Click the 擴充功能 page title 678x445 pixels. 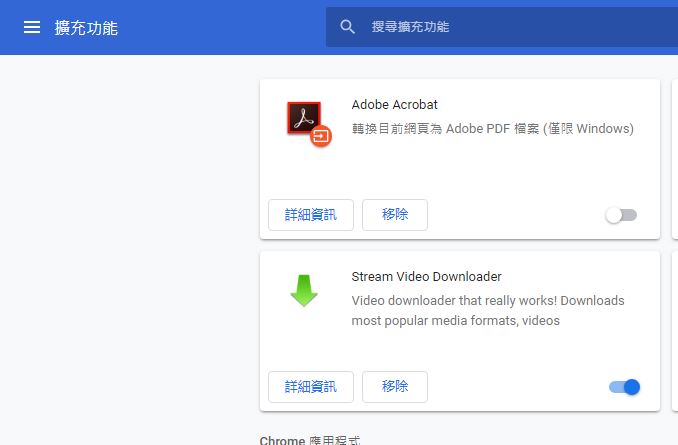[86, 28]
